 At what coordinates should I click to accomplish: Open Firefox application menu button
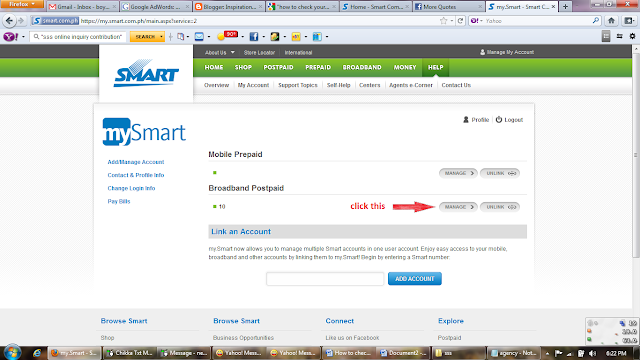(22, 4)
